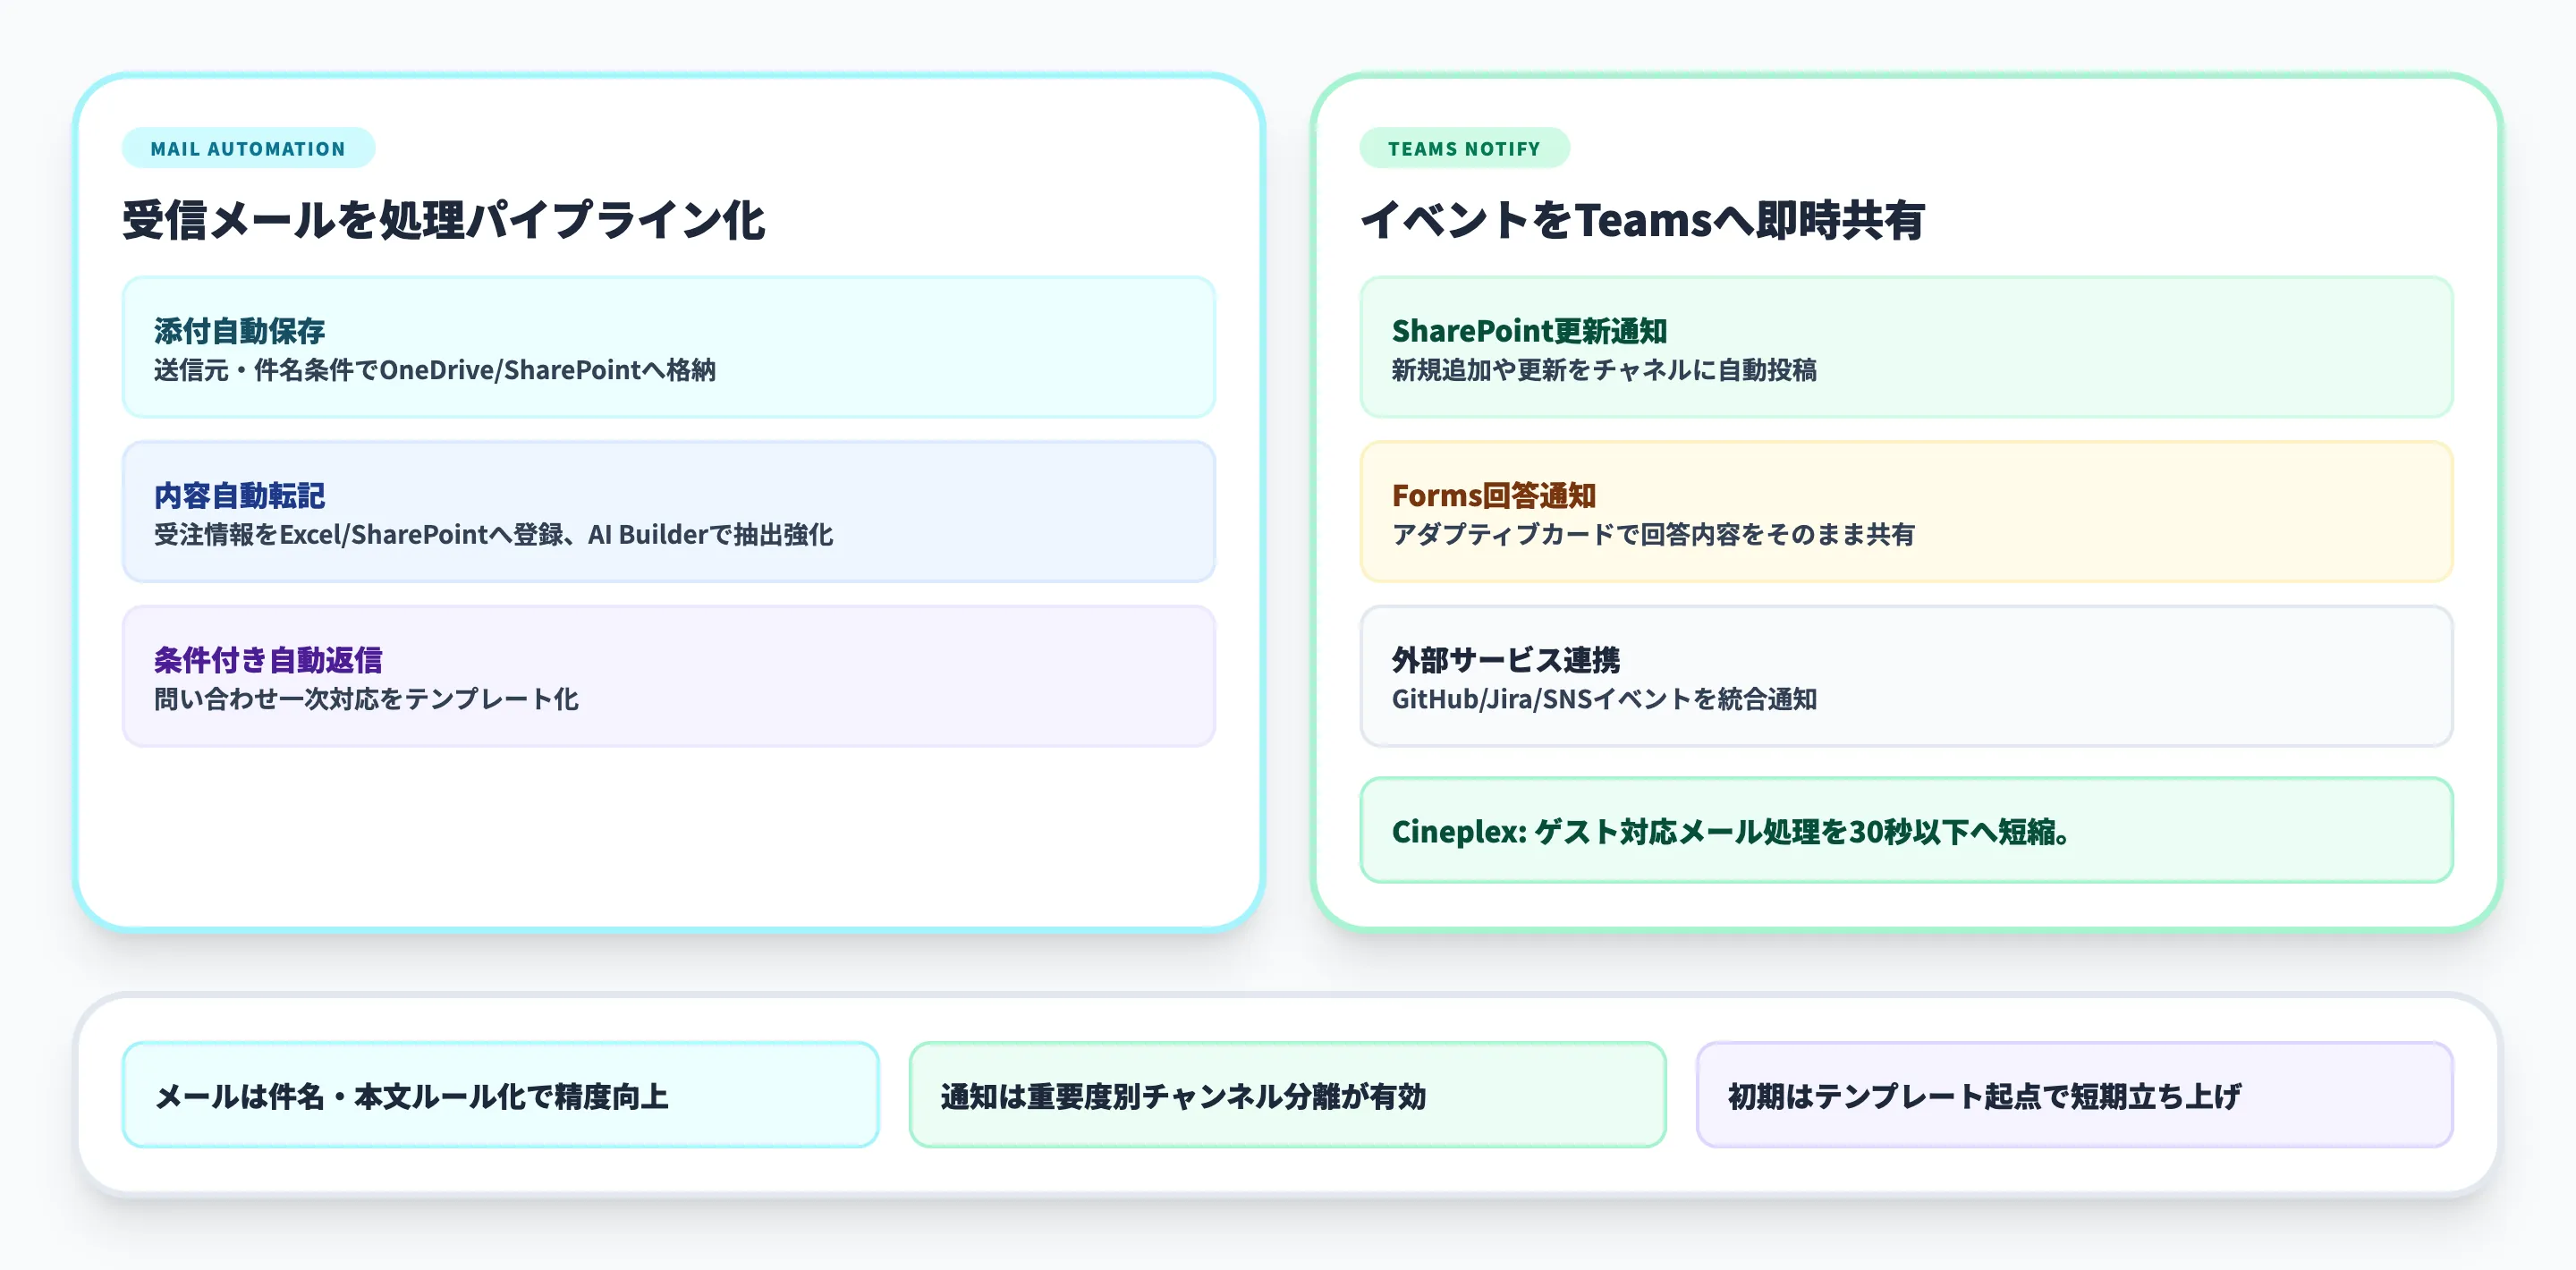The height and width of the screenshot is (1270, 2576).
Task: Click the OneDrive/SharePointへ格納 description text
Action: 435,370
